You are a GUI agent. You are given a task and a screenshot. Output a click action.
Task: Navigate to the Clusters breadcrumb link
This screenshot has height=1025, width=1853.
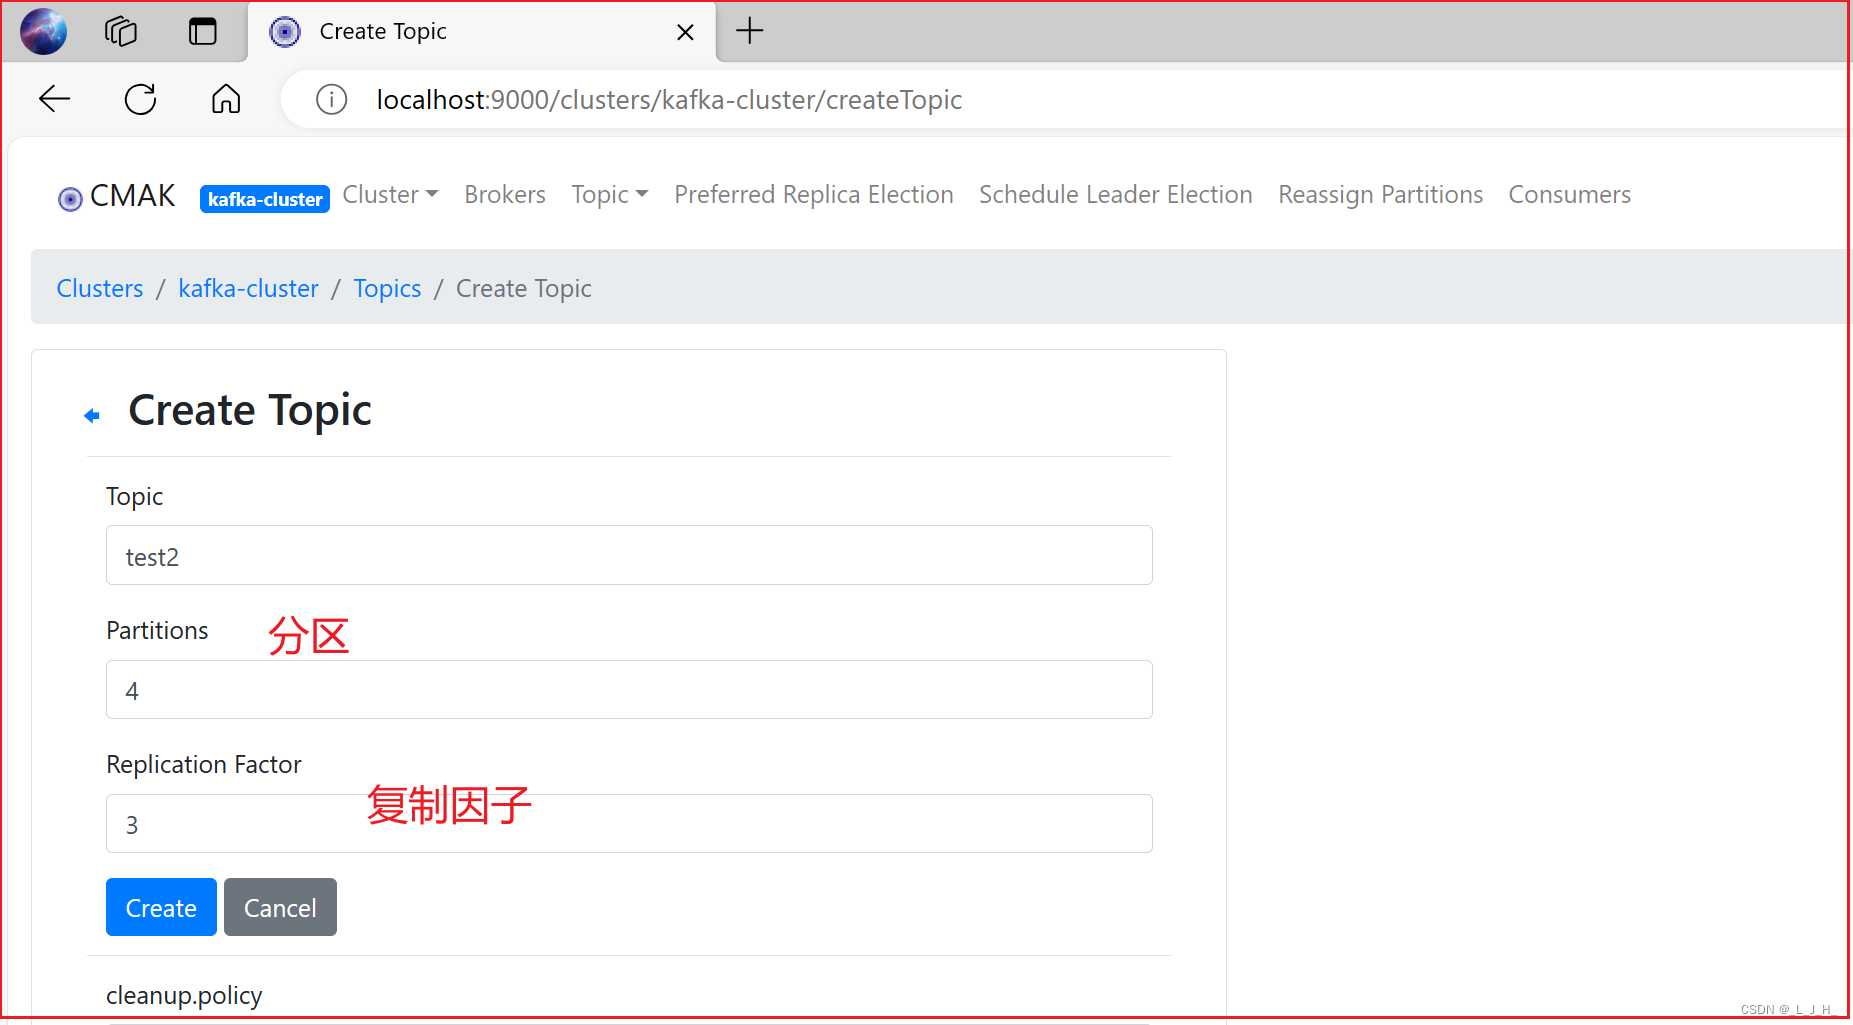tap(99, 288)
